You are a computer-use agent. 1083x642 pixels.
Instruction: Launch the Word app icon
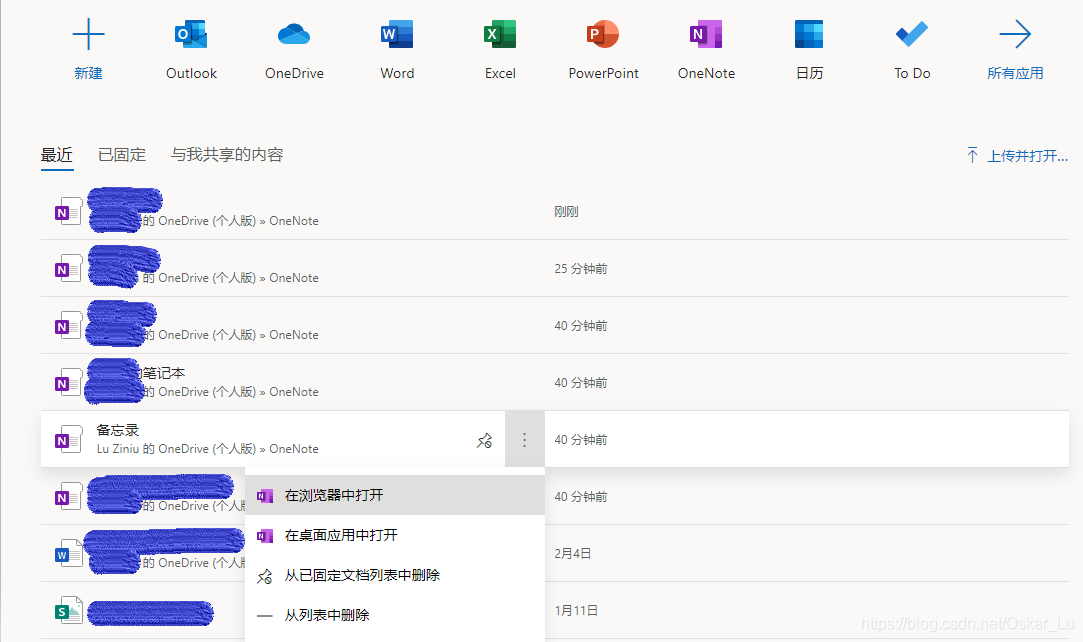pos(397,35)
